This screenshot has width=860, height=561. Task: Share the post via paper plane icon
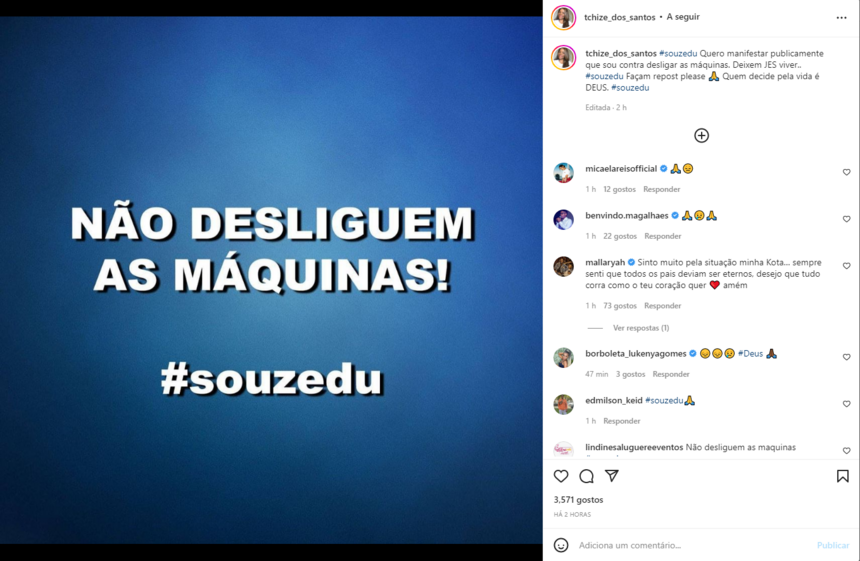[x=612, y=476]
